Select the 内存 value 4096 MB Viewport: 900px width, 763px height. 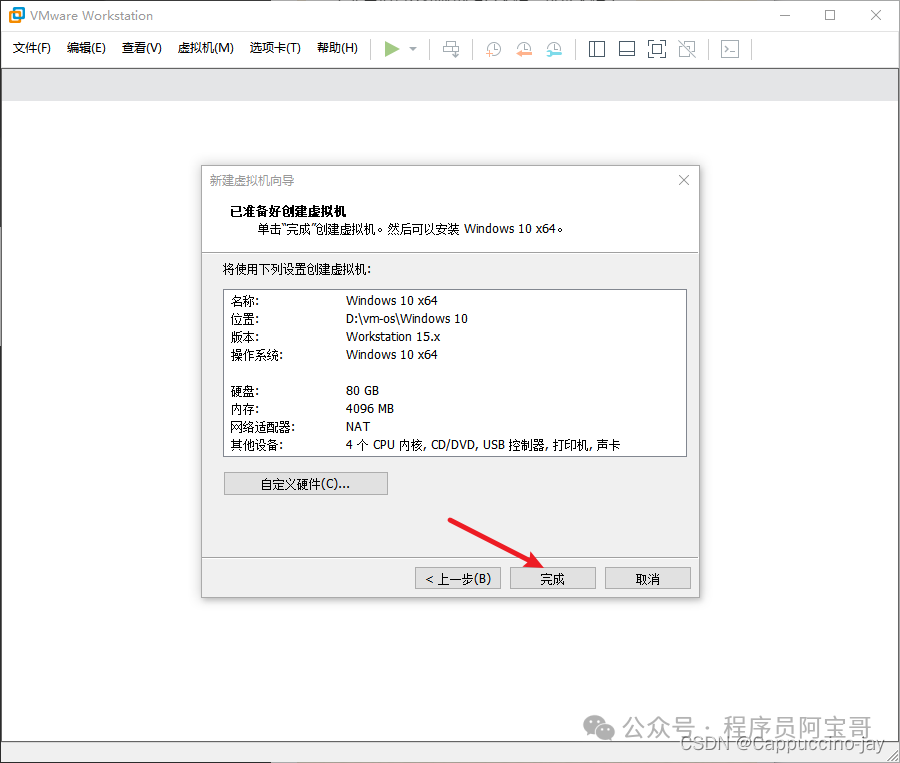point(370,409)
